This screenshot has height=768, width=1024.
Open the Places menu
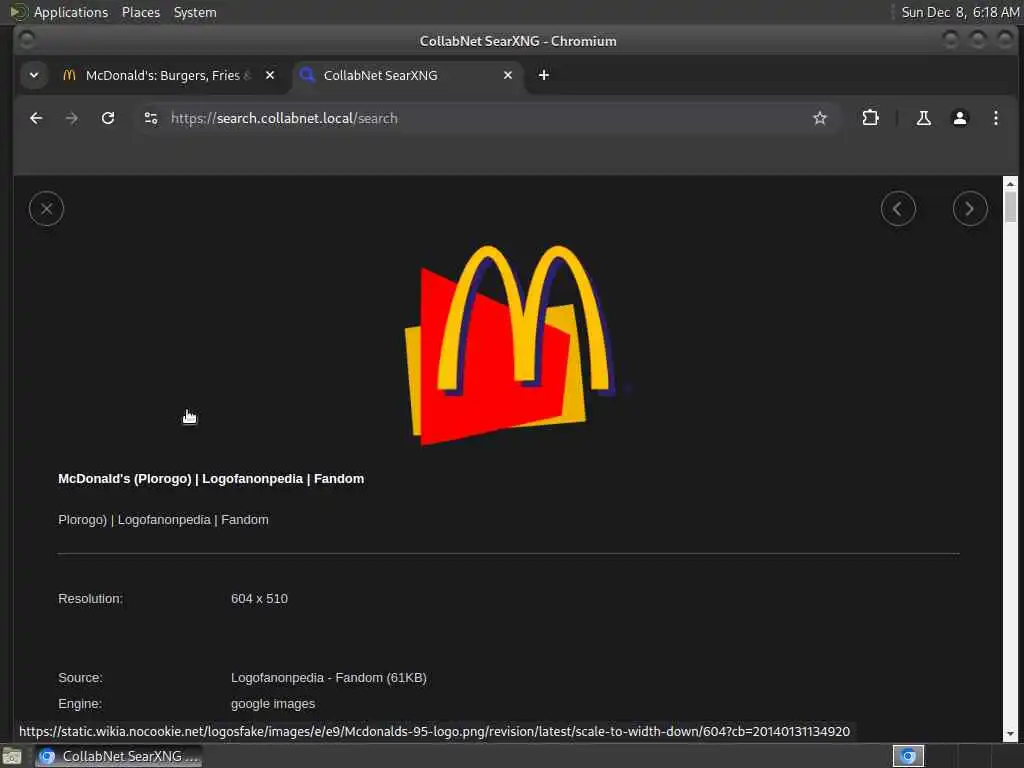click(140, 12)
